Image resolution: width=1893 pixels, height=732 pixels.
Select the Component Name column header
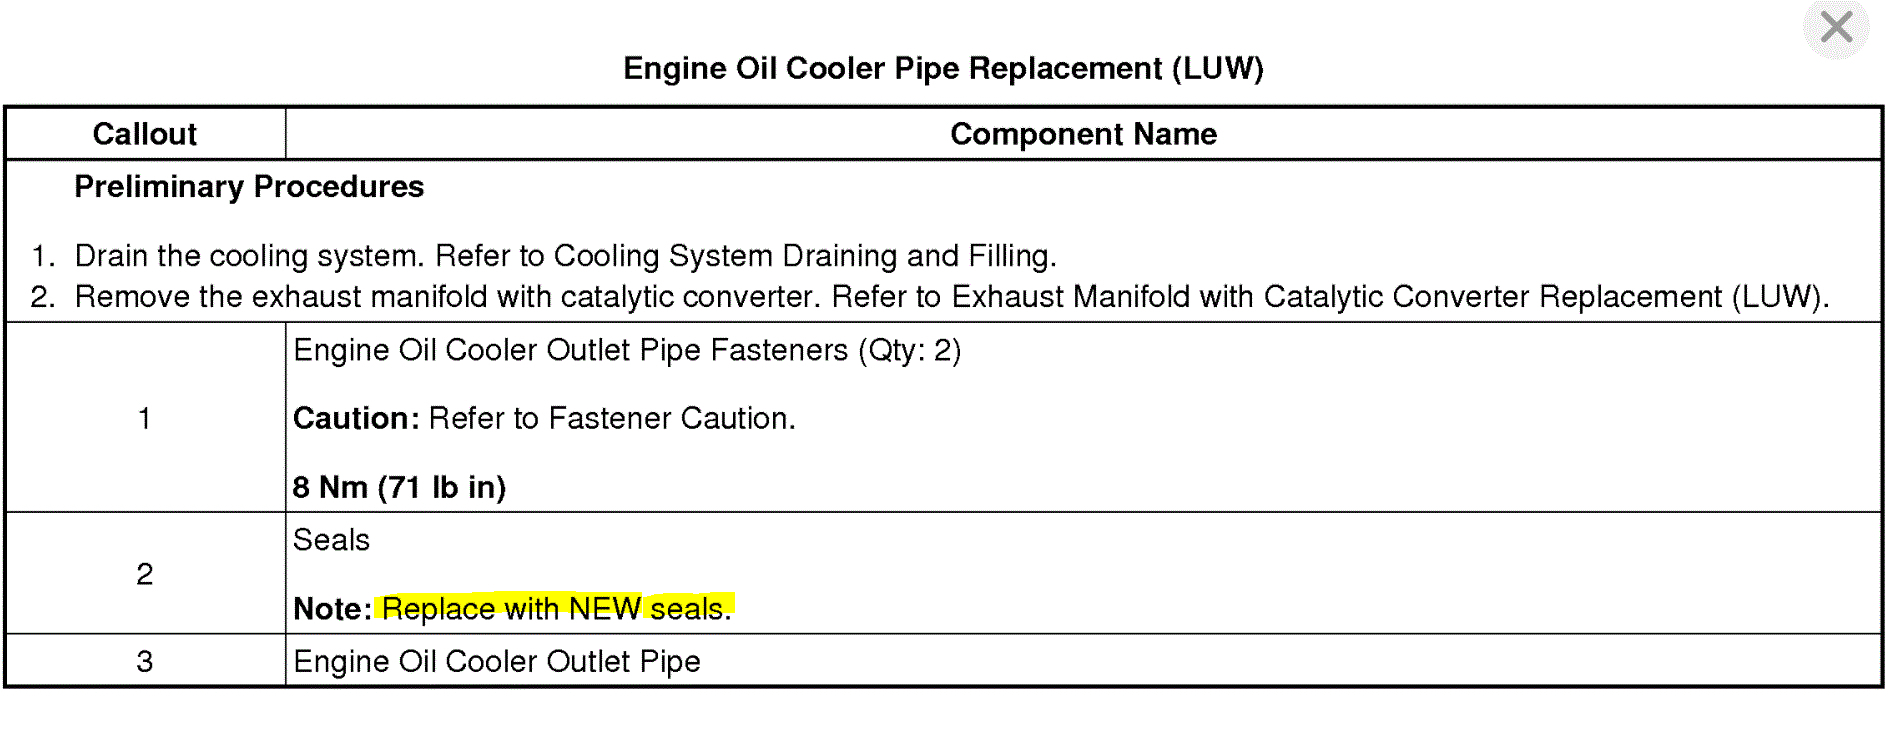(1083, 134)
